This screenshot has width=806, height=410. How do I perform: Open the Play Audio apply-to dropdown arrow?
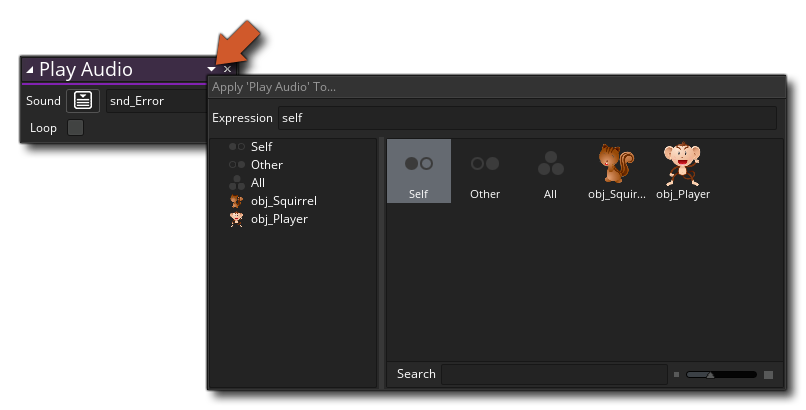point(211,69)
